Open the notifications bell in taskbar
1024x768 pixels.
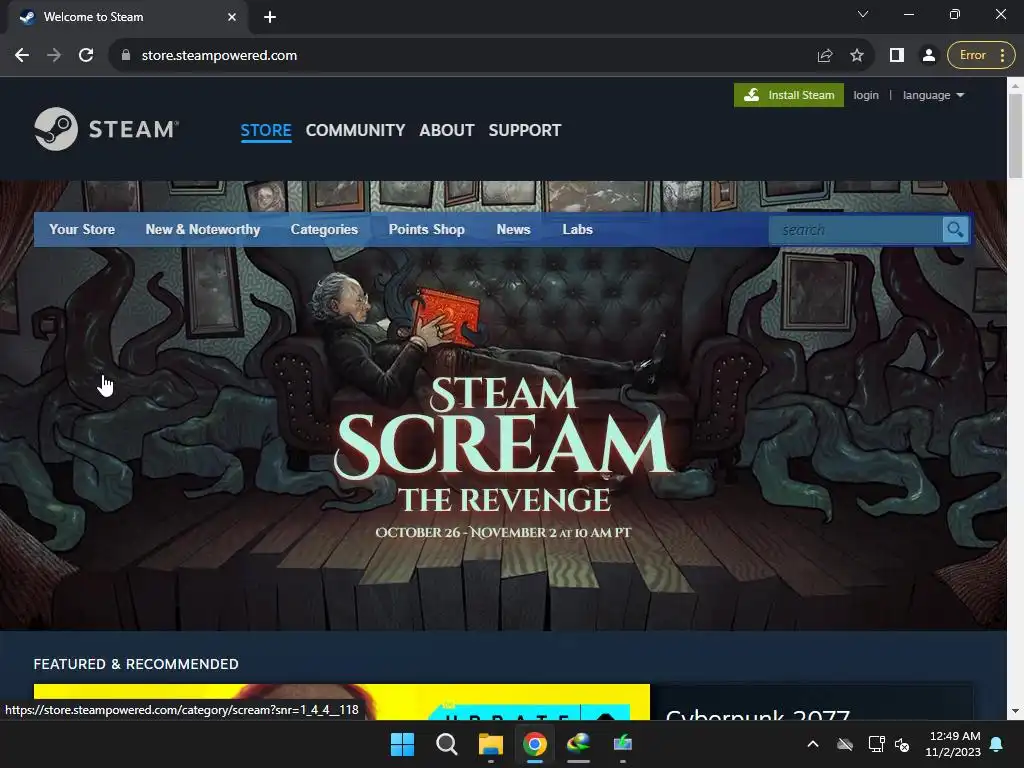tap(997, 744)
